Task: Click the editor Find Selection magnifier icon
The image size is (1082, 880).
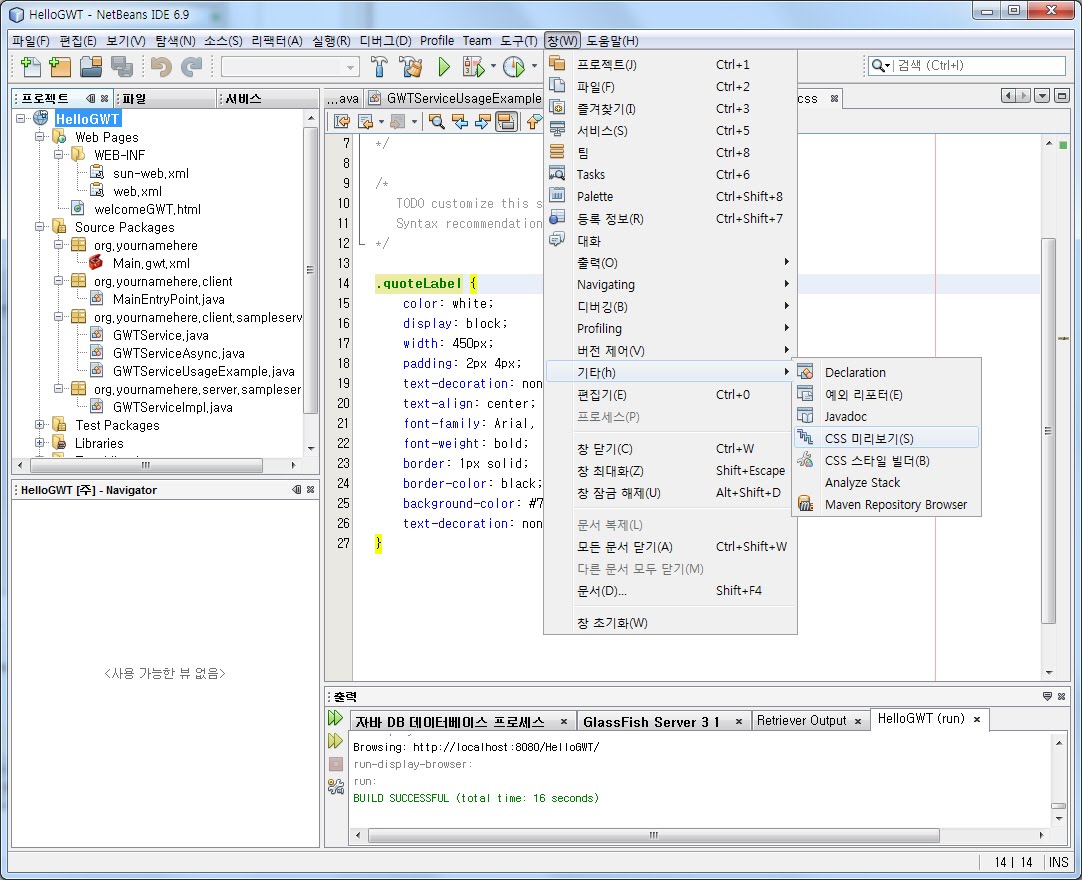Action: tap(436, 122)
